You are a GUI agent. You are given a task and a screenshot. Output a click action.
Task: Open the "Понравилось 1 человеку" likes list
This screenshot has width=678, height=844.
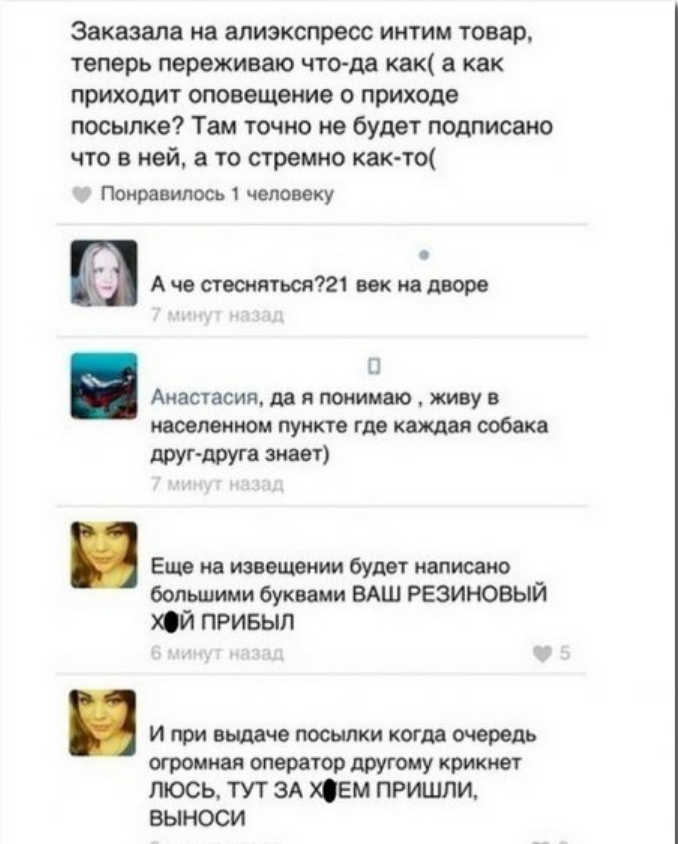pos(217,194)
